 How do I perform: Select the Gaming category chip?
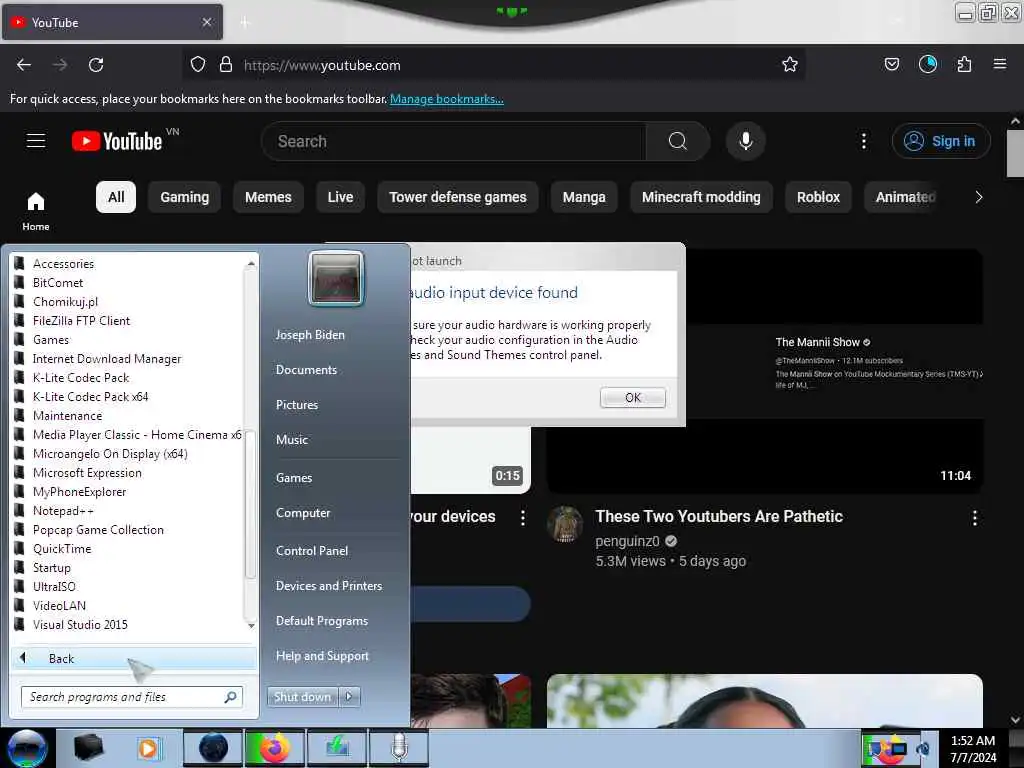click(184, 197)
